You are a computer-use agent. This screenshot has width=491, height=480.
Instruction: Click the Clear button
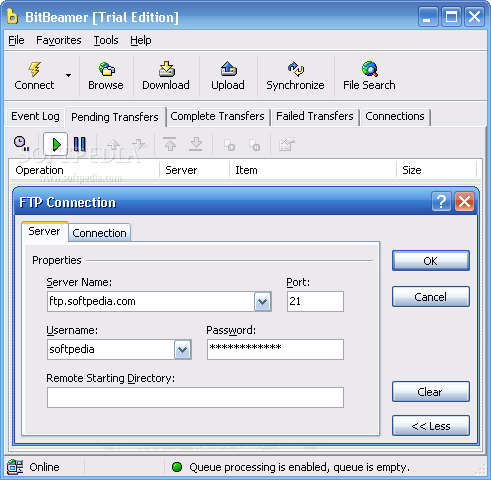click(431, 392)
